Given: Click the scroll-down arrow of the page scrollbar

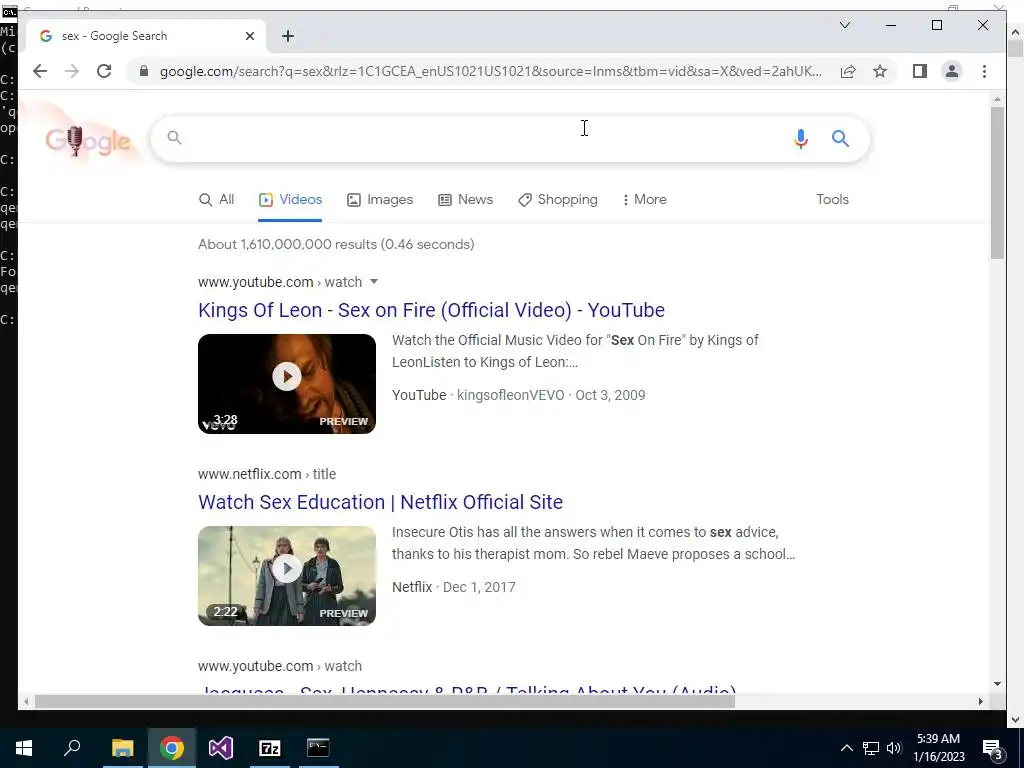Looking at the screenshot, I should tap(997, 684).
